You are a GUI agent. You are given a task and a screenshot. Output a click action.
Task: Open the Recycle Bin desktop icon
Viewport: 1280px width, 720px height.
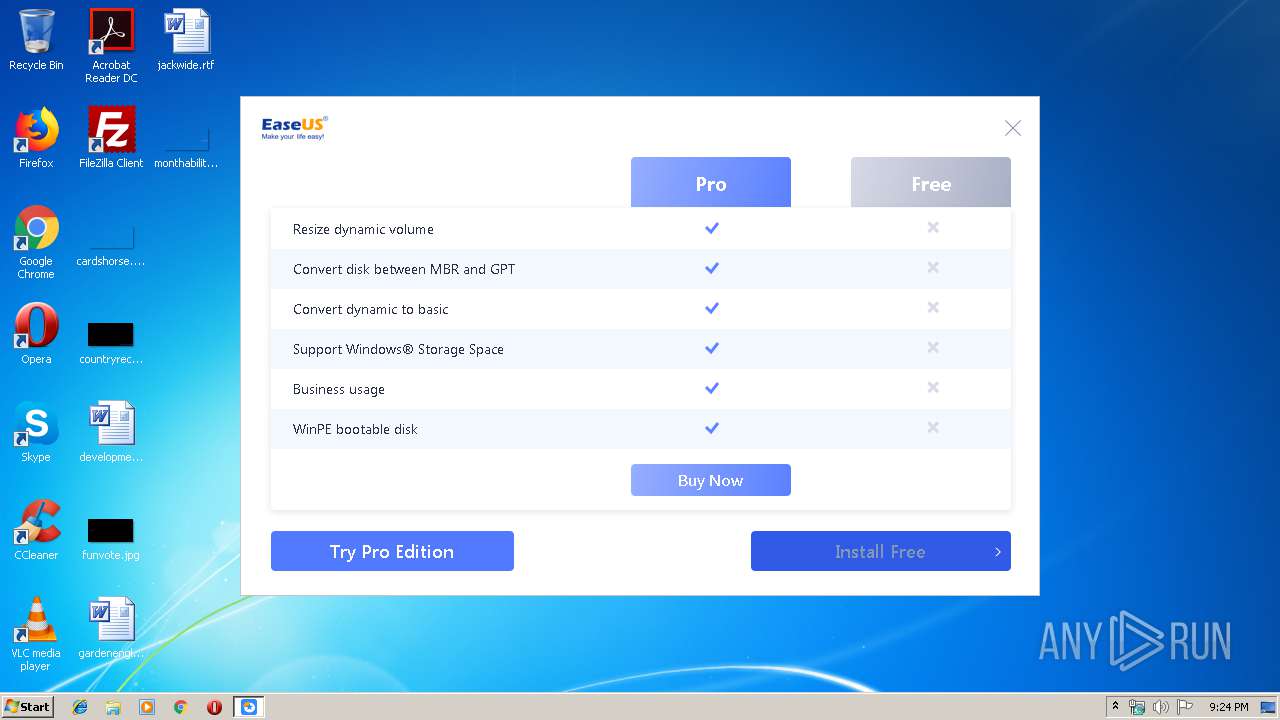(36, 40)
